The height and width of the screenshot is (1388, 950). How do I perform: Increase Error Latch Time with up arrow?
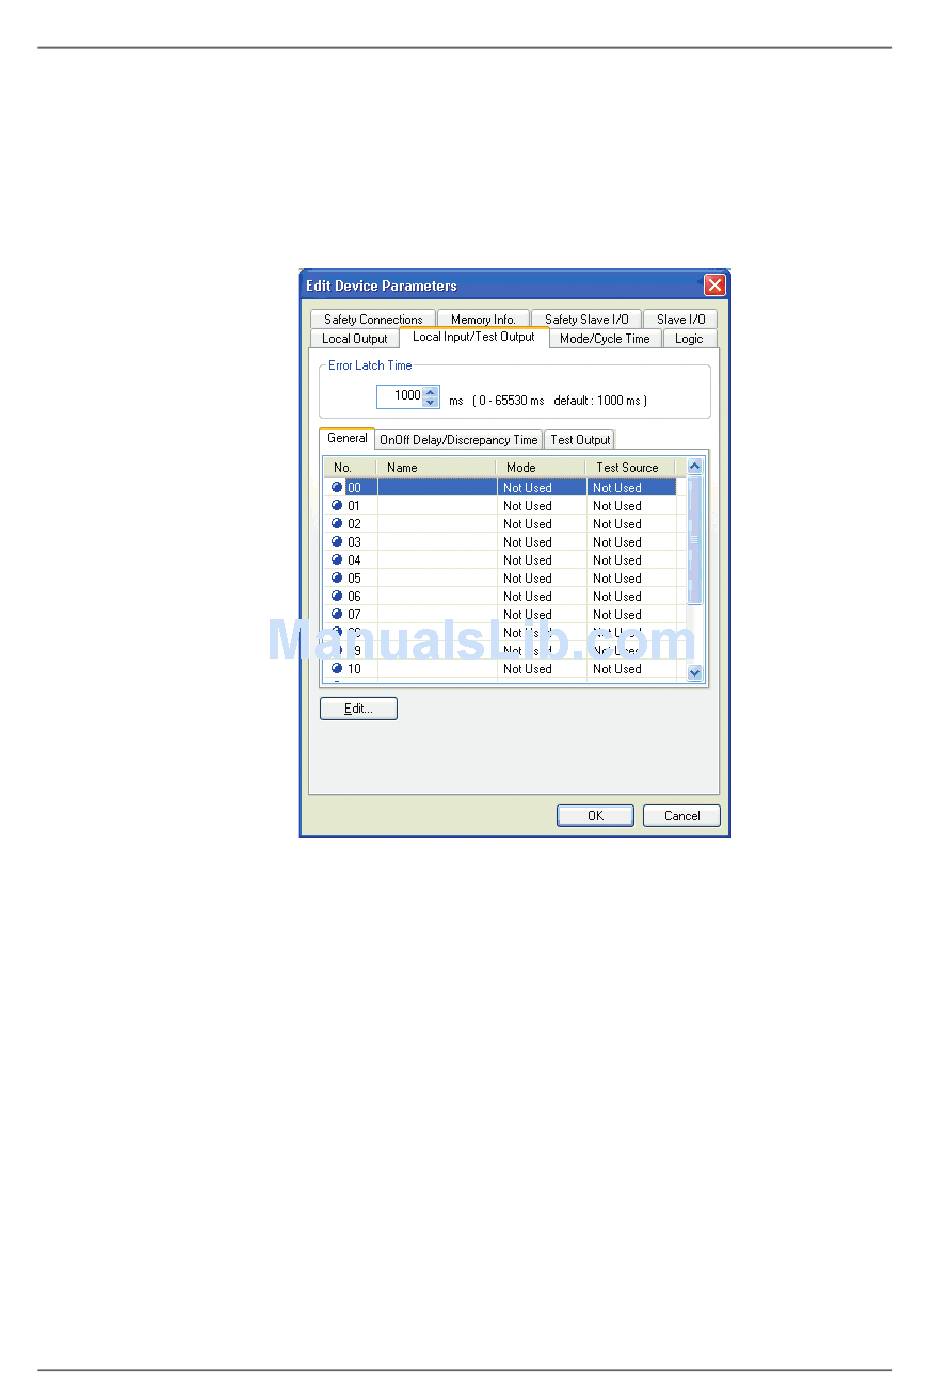(431, 391)
